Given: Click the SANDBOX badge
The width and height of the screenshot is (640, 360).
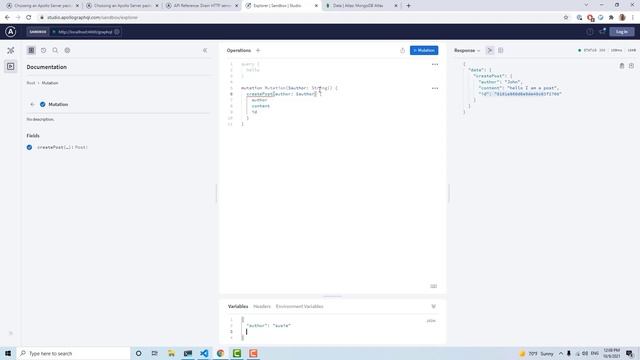Looking at the screenshot, I should pos(38,32).
